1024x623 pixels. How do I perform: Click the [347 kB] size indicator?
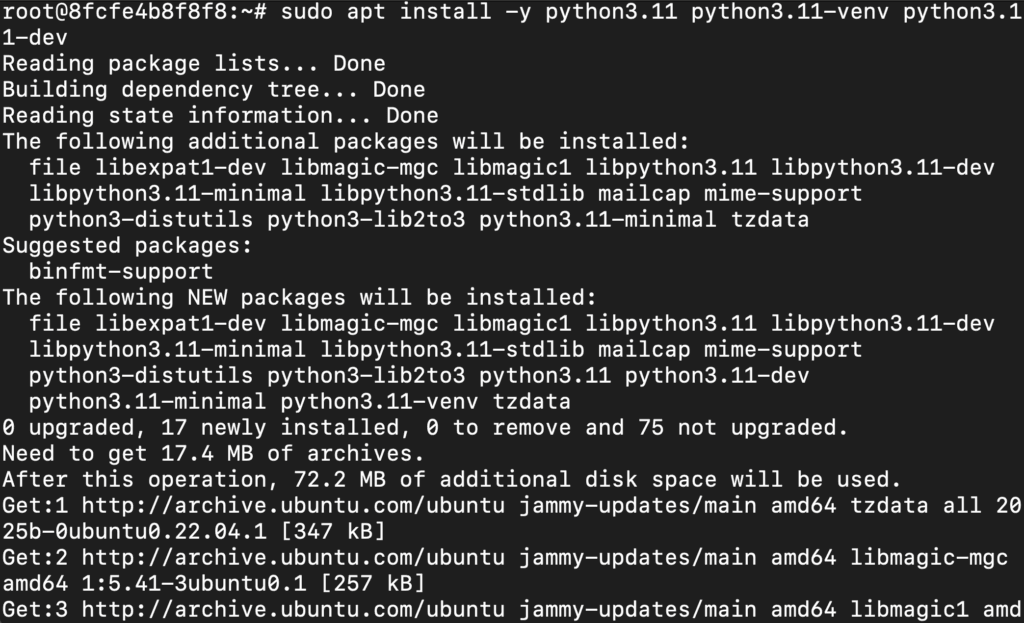333,532
